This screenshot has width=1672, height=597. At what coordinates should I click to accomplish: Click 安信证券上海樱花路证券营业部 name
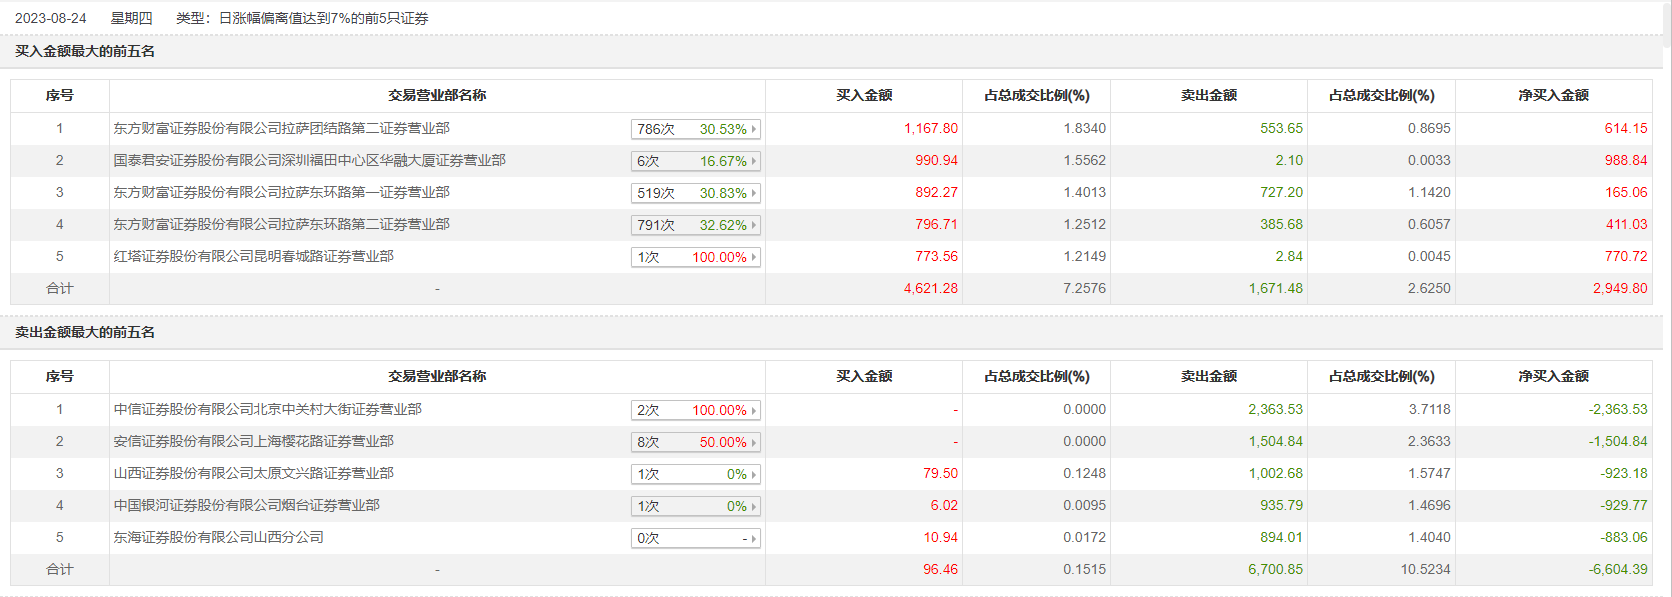[253, 442]
